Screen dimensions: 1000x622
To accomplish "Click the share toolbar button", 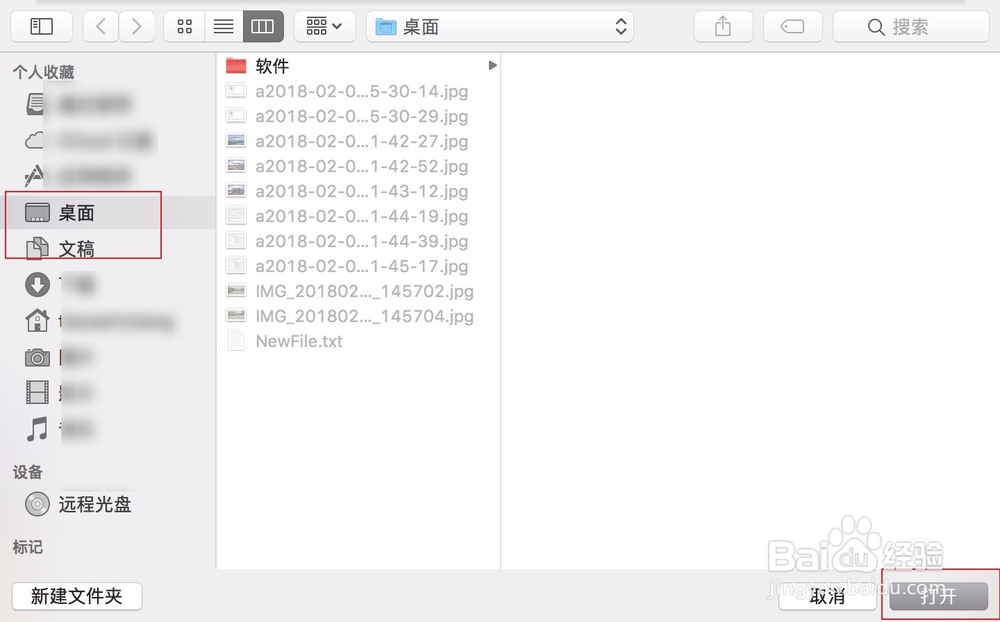I will coord(723,26).
